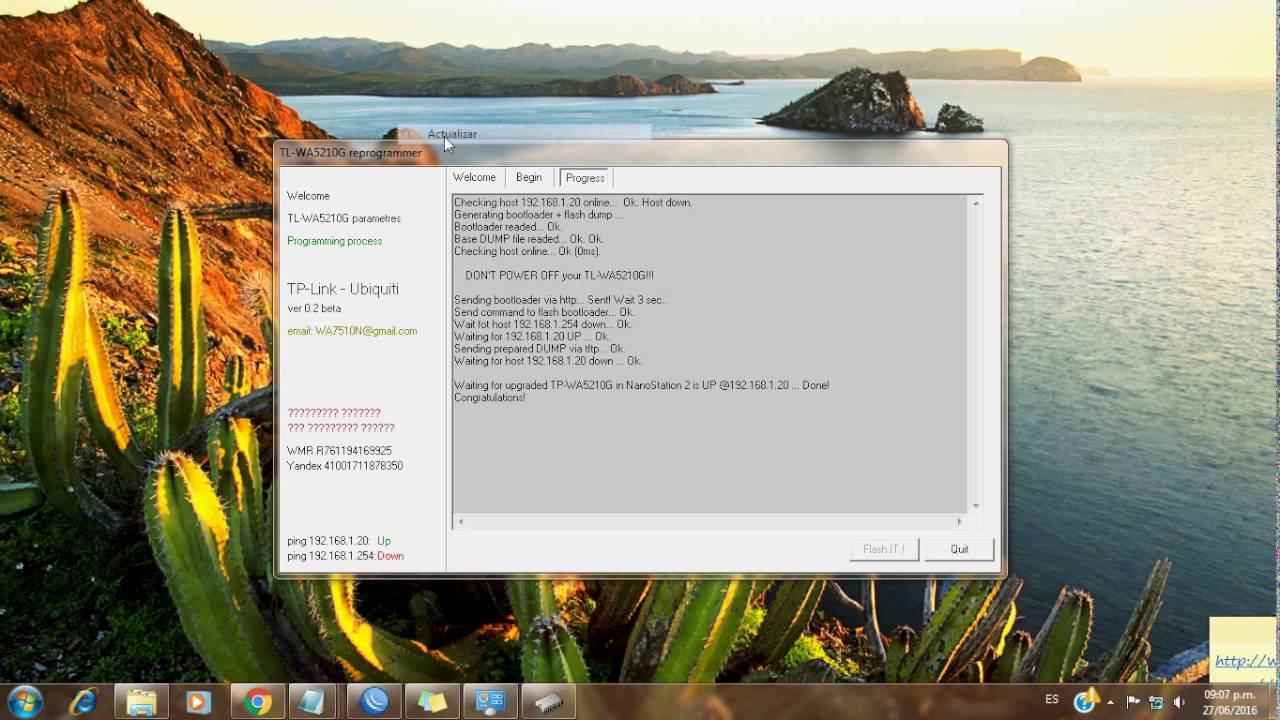Screen dimensions: 1280x720
Task: Switch to the Begin tab
Action: click(529, 177)
